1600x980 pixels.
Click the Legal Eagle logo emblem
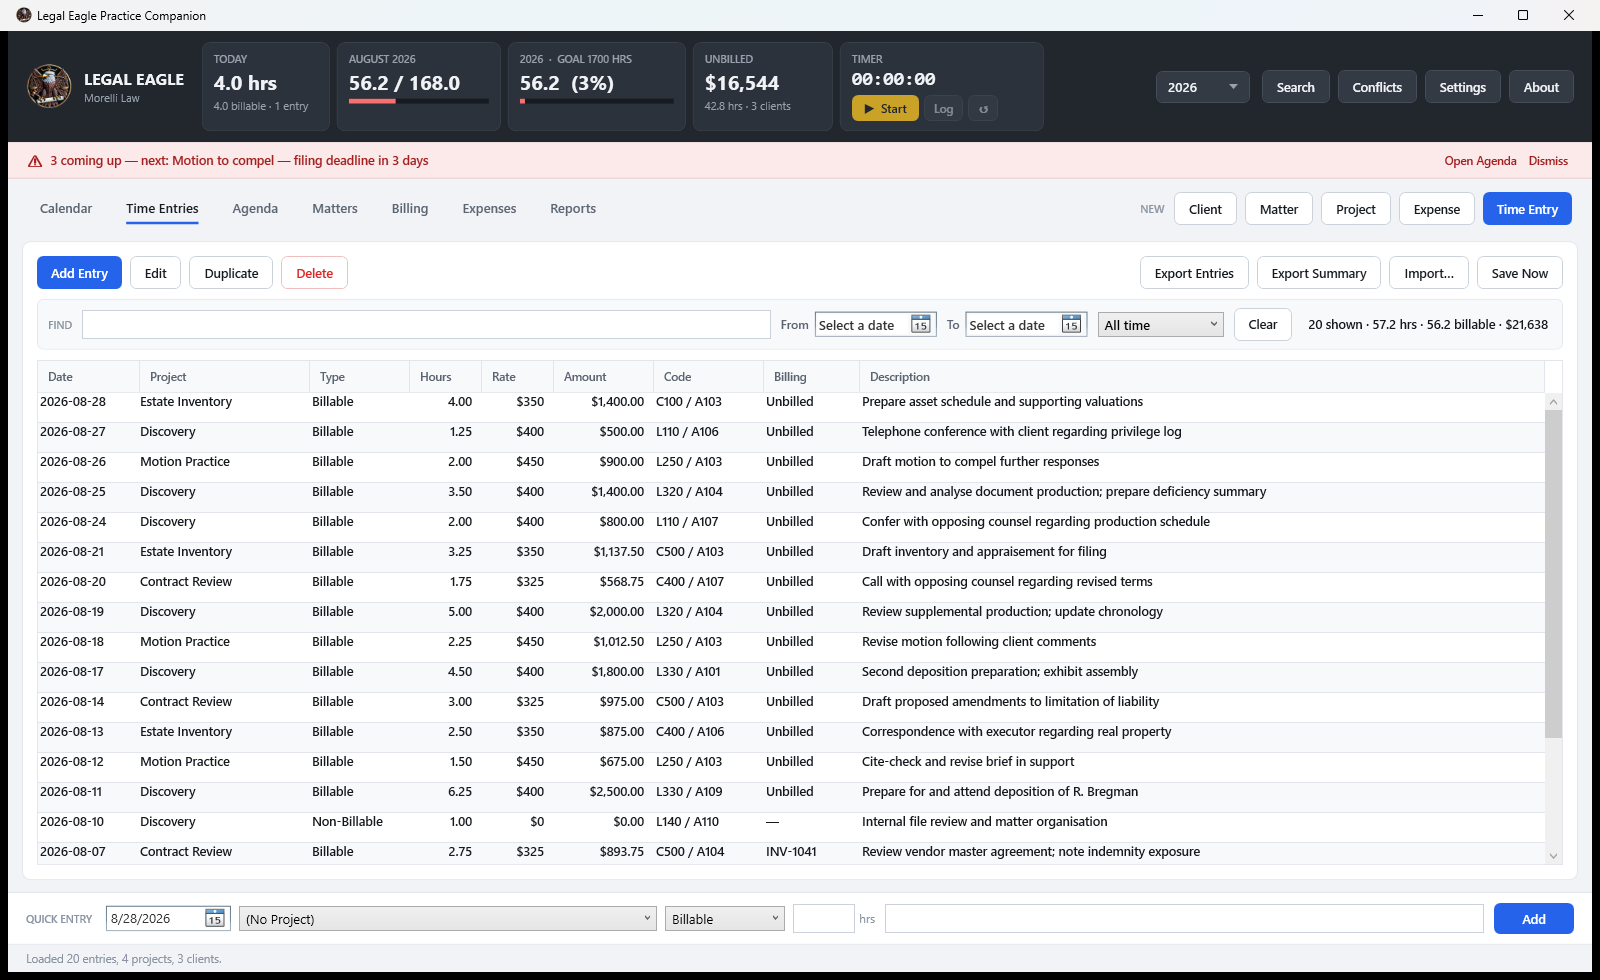(x=49, y=87)
